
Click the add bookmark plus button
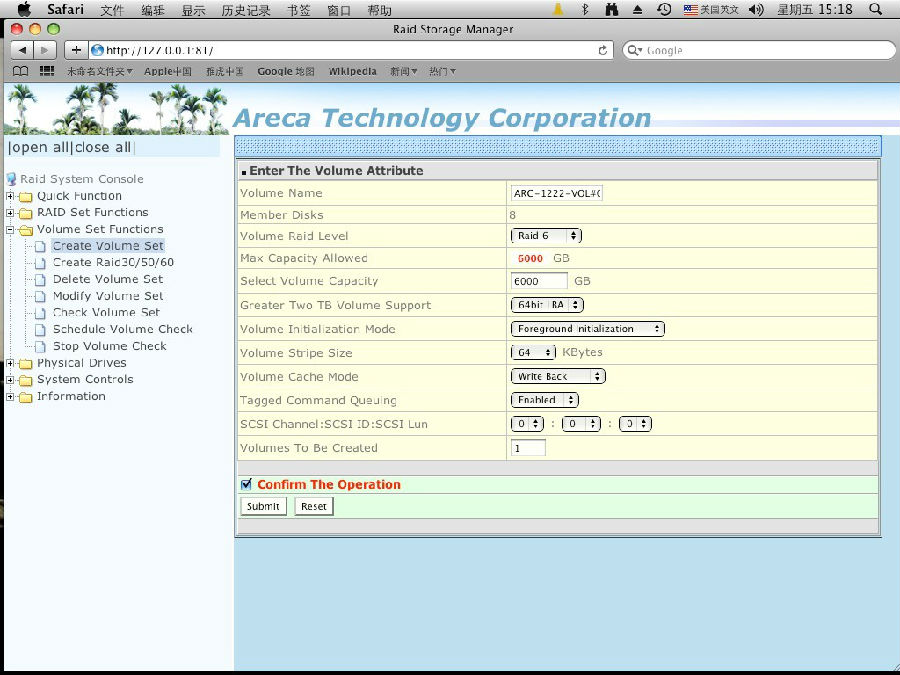(x=76, y=51)
